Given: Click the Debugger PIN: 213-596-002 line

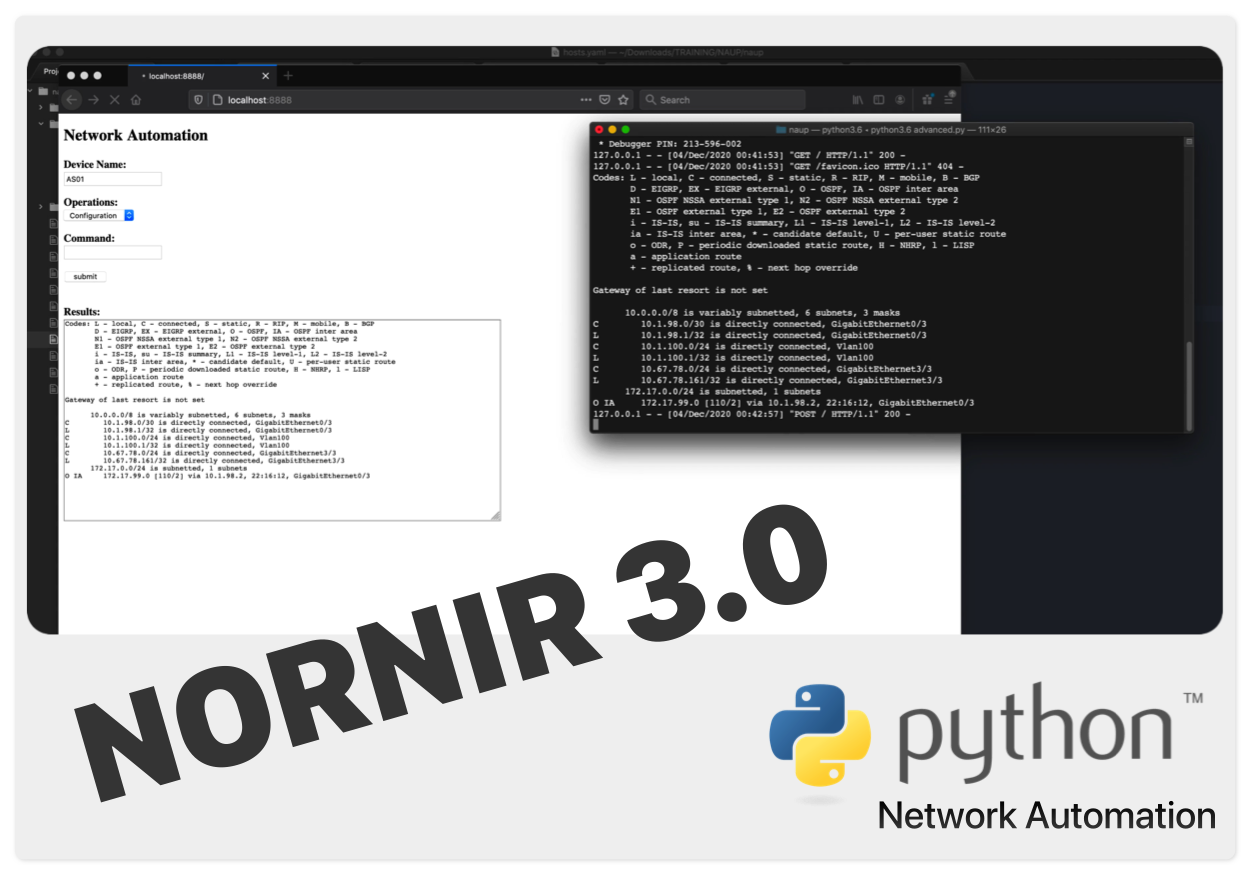Looking at the screenshot, I should [x=669, y=144].
